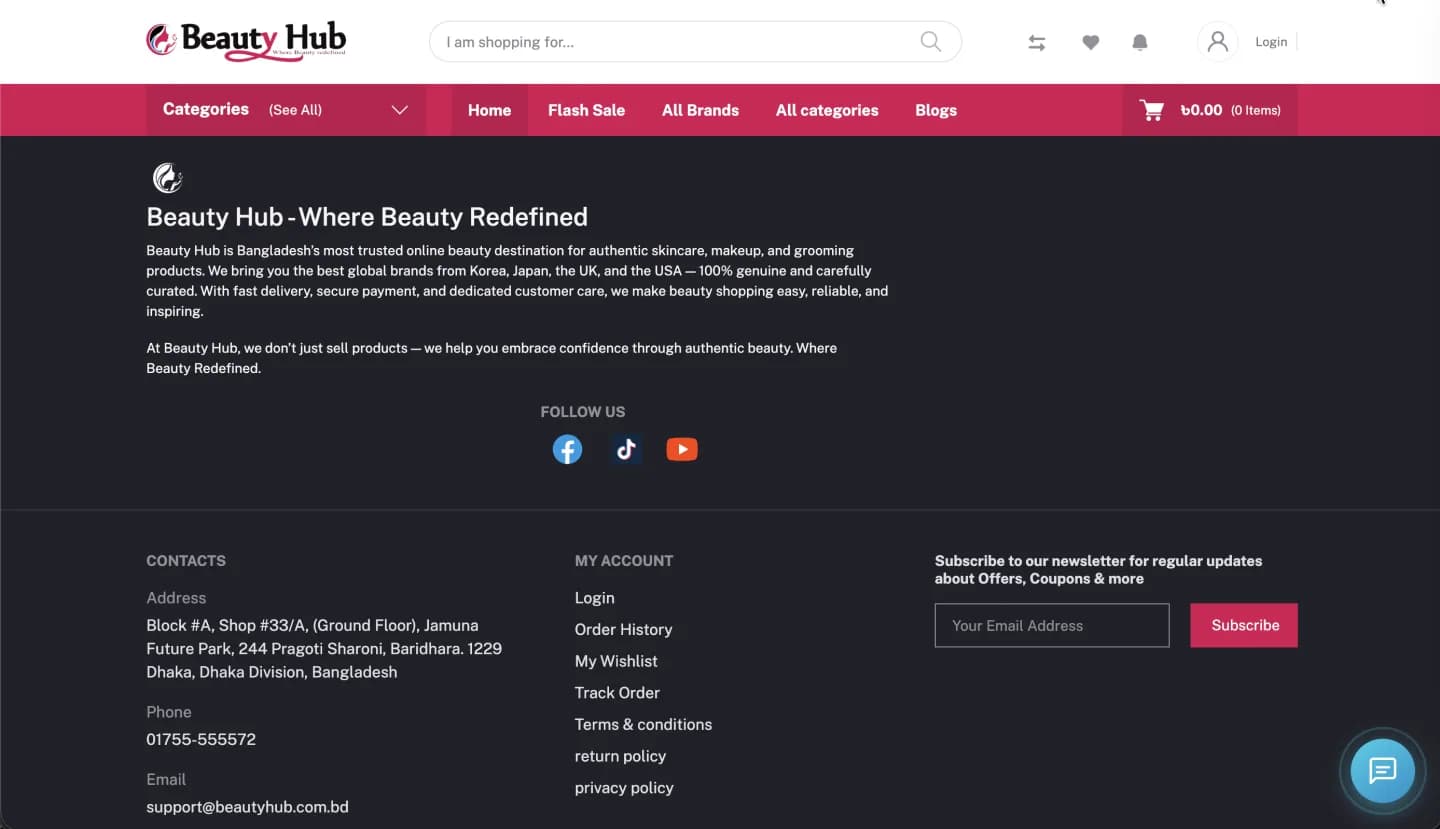
Task: Go to the Home menu item
Action: pyautogui.click(x=489, y=110)
